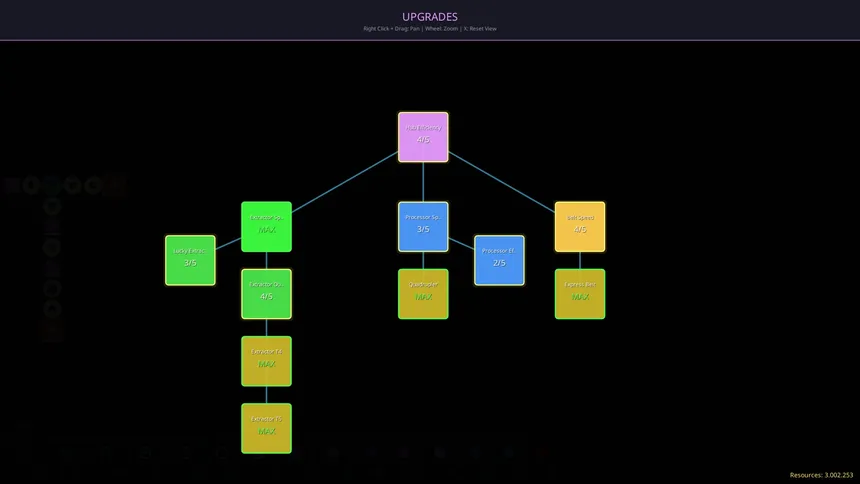The width and height of the screenshot is (860, 484).
Task: Pick the Processor Speed node at 3/5
Action: [x=423, y=226]
